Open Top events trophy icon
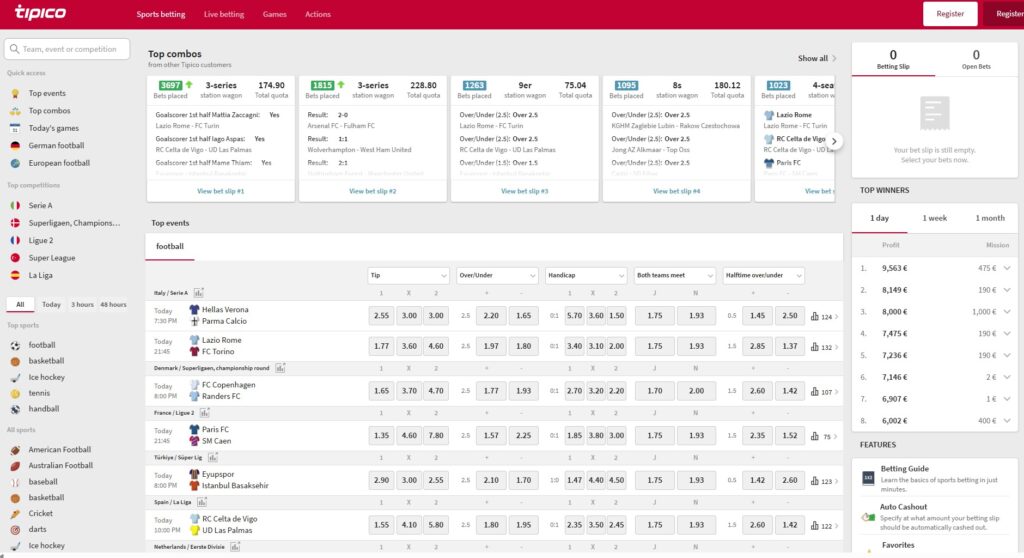 pyautogui.click(x=15, y=93)
